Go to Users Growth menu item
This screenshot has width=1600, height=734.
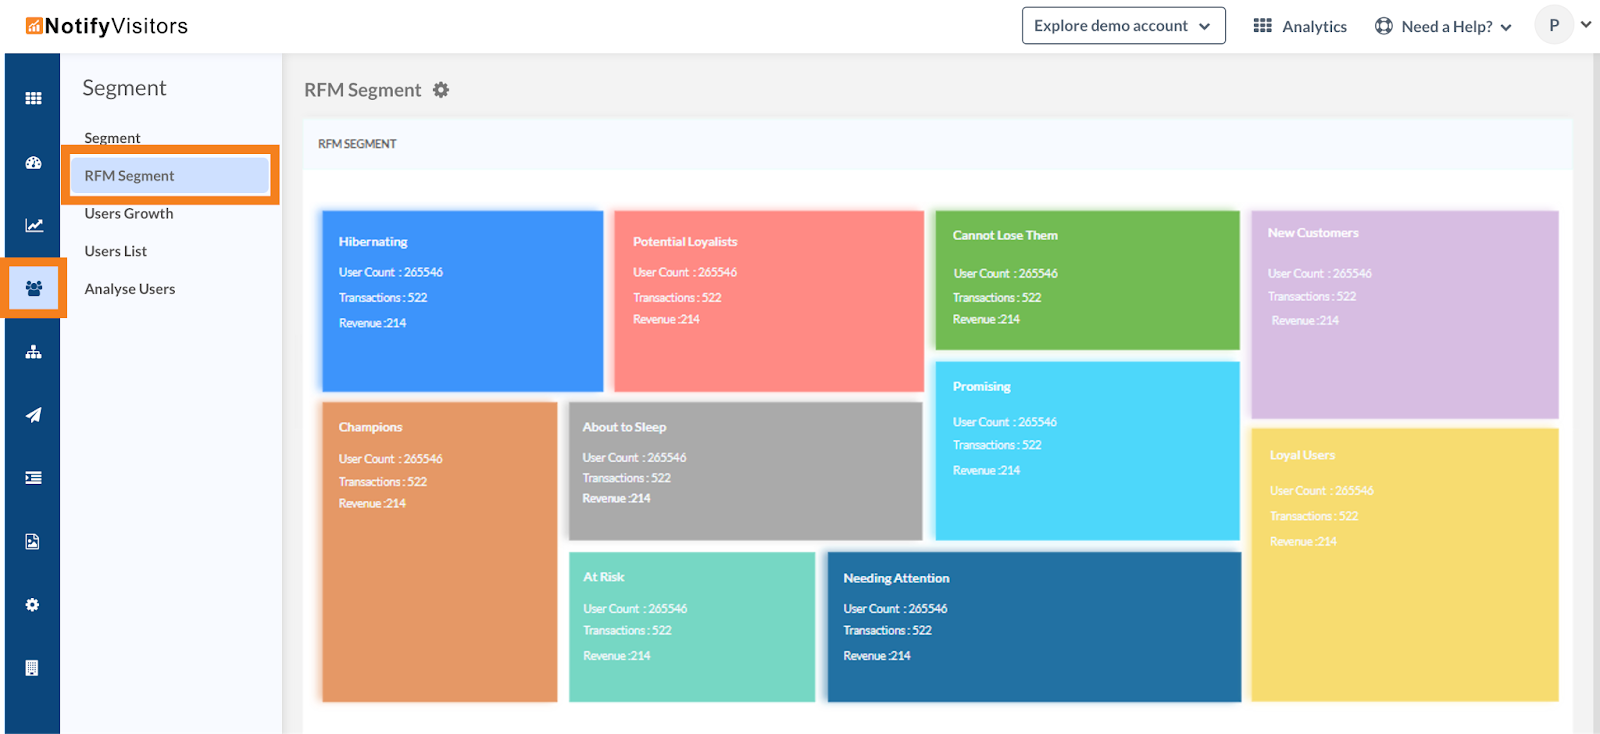click(x=129, y=214)
